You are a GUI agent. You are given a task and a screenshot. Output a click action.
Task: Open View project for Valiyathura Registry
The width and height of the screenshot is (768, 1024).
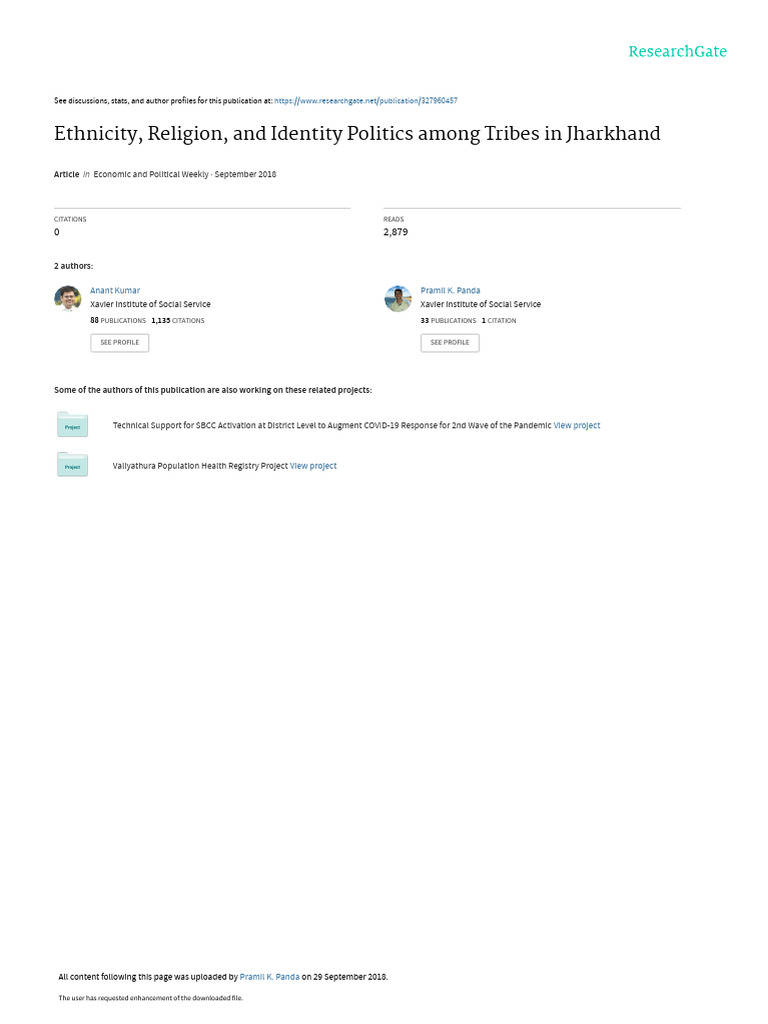(x=313, y=466)
